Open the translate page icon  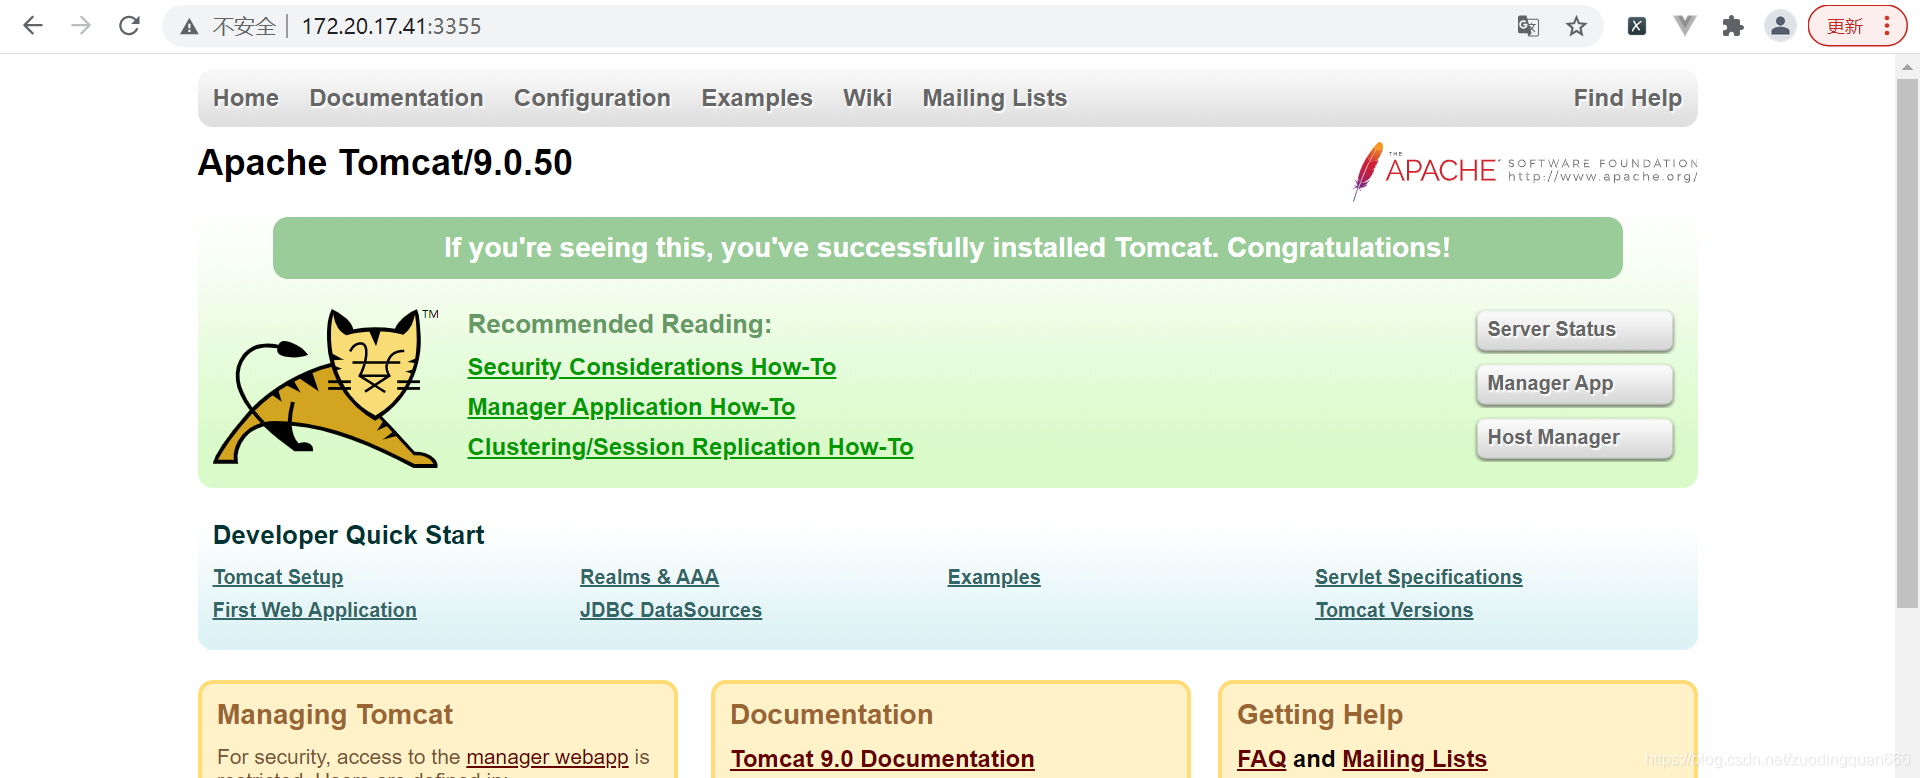click(x=1528, y=26)
